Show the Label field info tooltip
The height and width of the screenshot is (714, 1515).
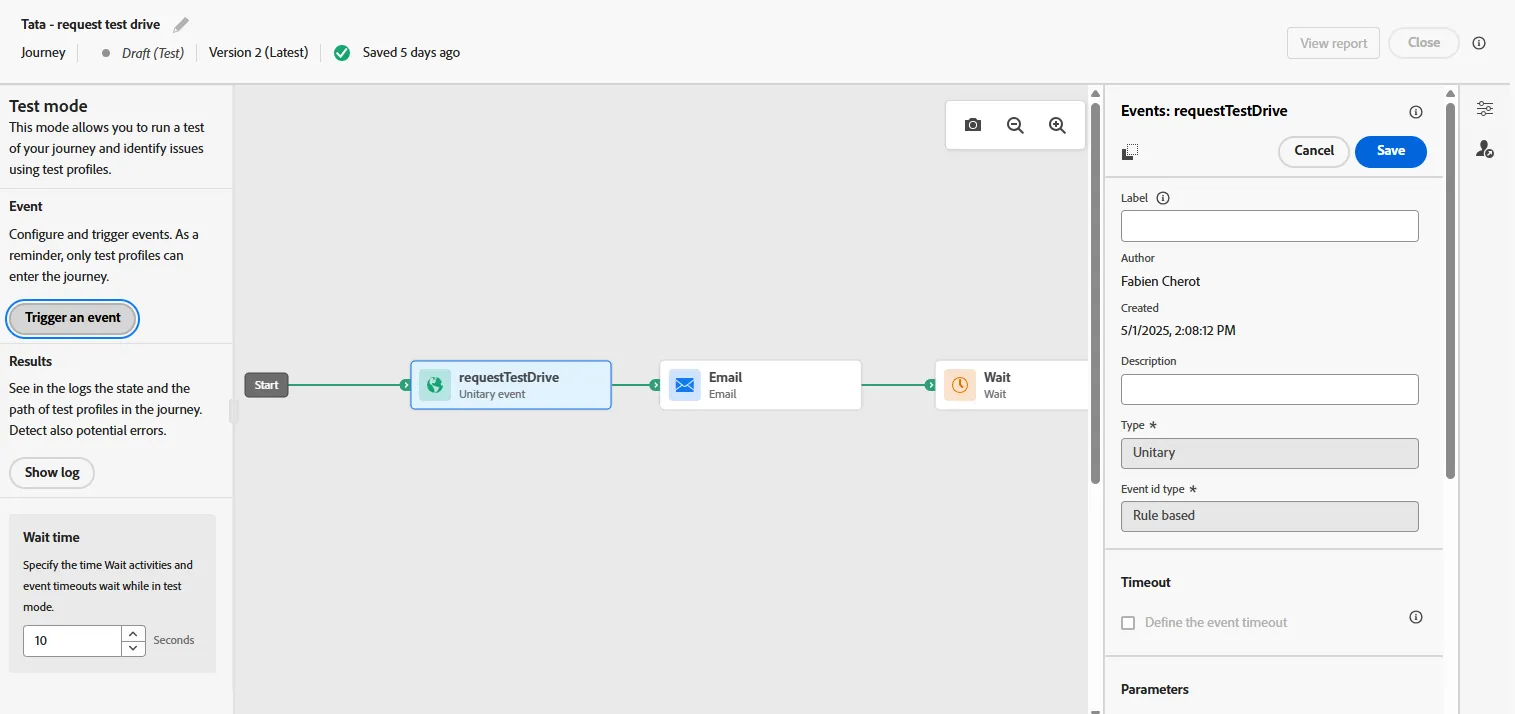click(1163, 198)
